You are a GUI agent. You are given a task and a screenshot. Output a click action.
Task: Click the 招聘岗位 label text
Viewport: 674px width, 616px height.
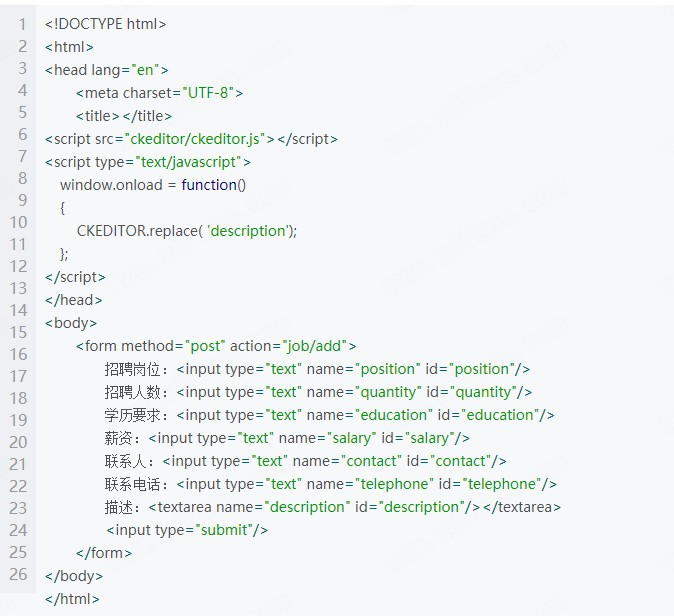(x=137, y=369)
